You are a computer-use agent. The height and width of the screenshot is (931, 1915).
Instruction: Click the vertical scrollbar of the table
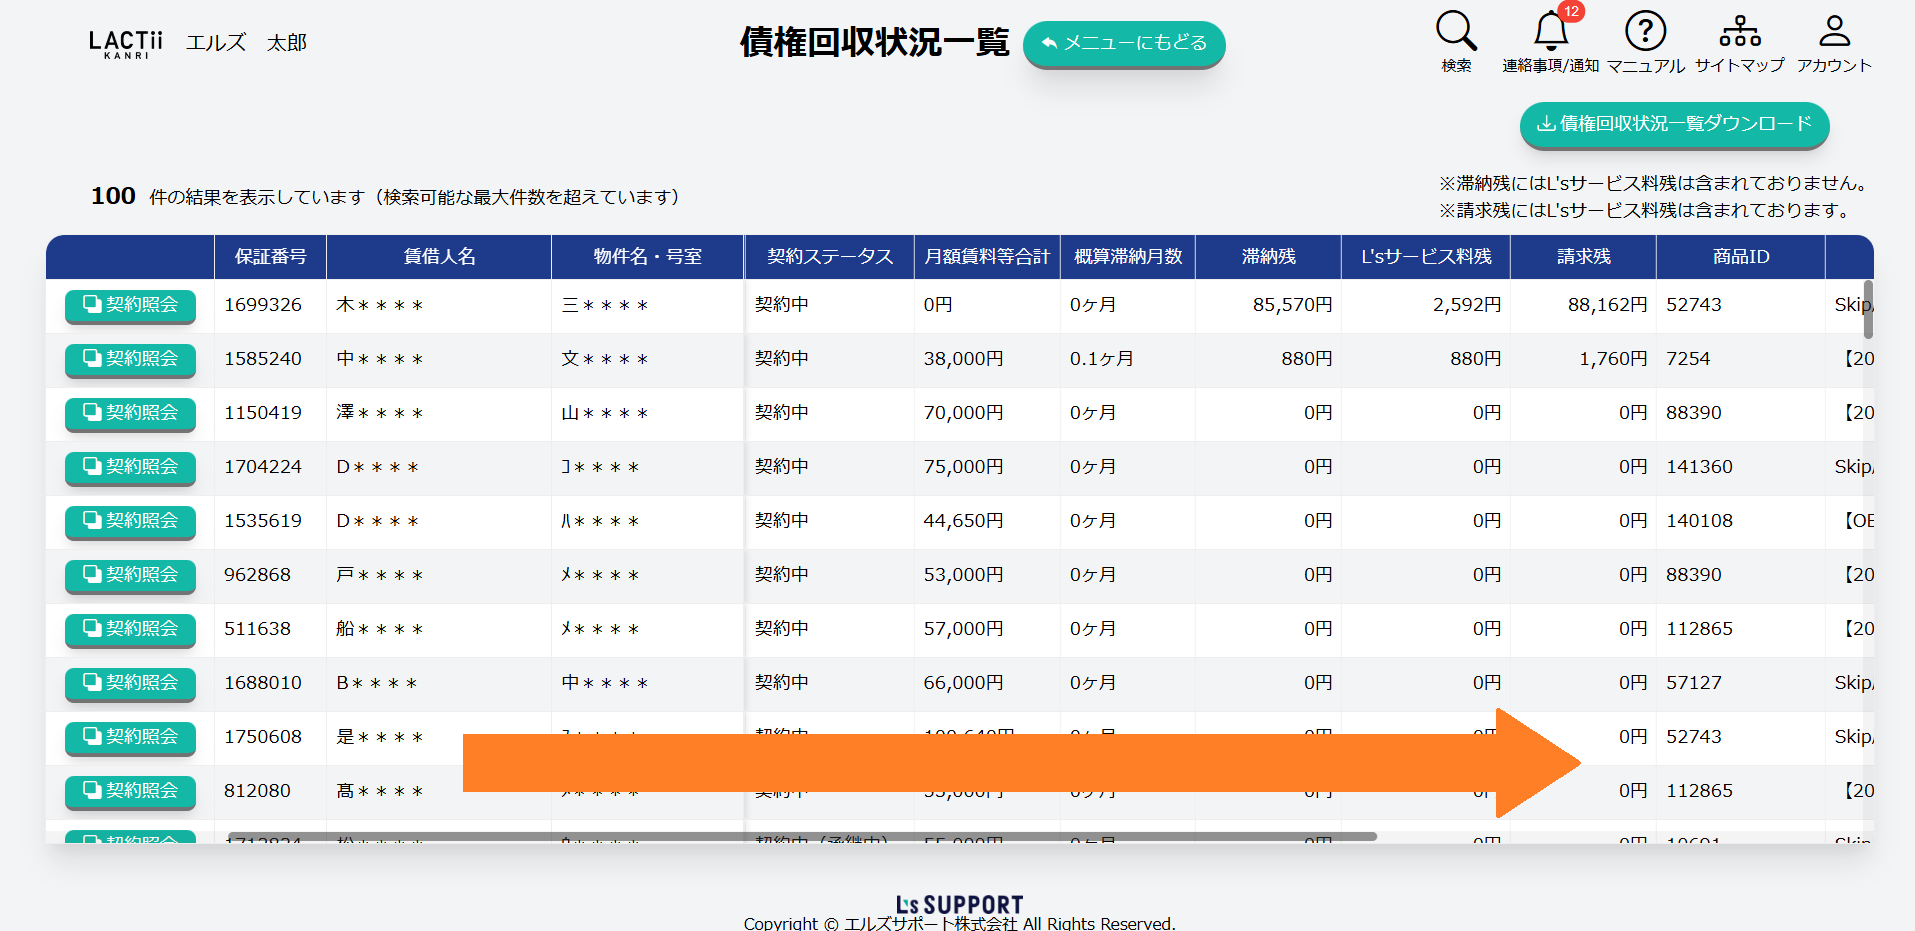tap(1868, 310)
